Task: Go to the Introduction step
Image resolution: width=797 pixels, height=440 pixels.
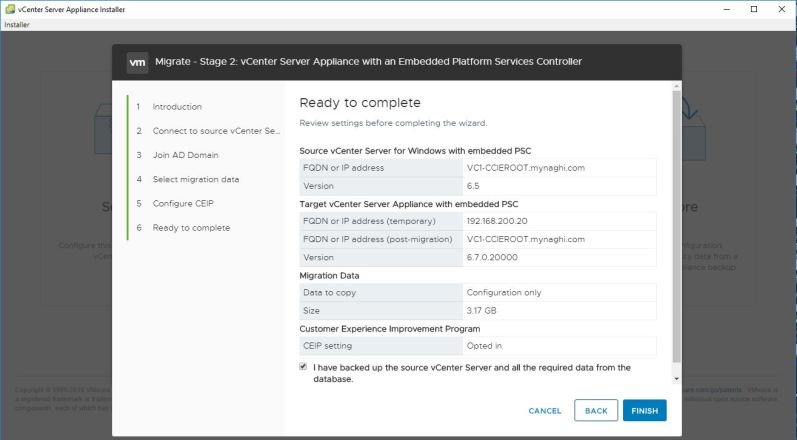Action: coord(176,107)
